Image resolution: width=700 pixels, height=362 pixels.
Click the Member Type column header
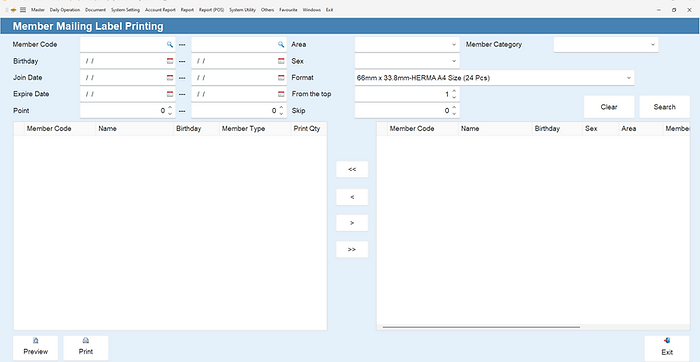coord(255,129)
